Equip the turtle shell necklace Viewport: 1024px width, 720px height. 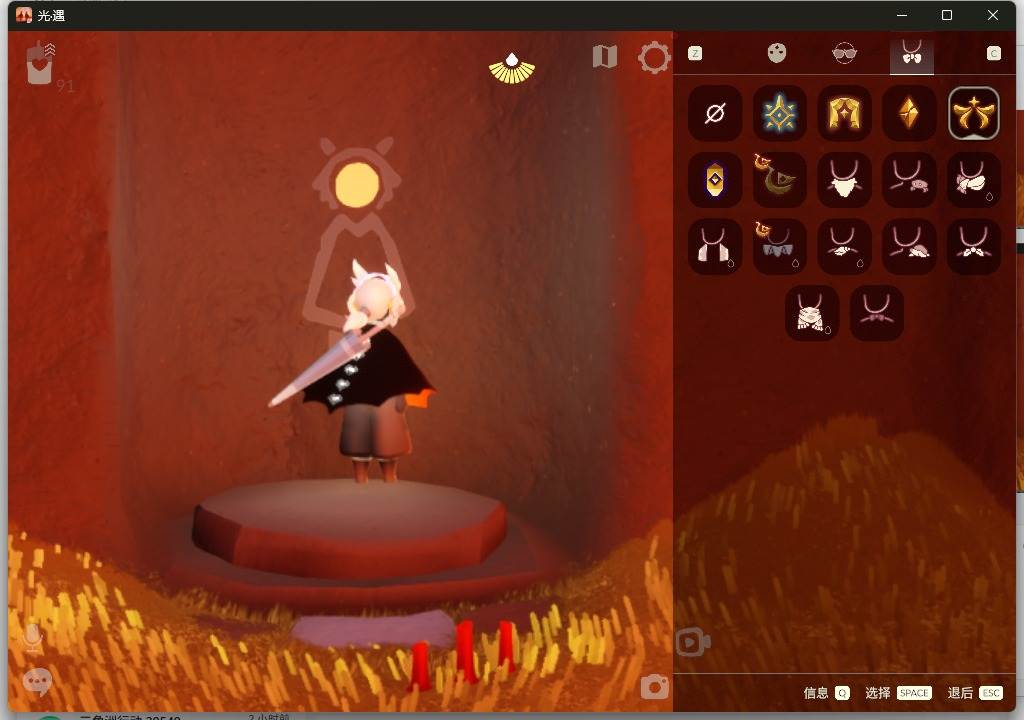[x=908, y=246]
